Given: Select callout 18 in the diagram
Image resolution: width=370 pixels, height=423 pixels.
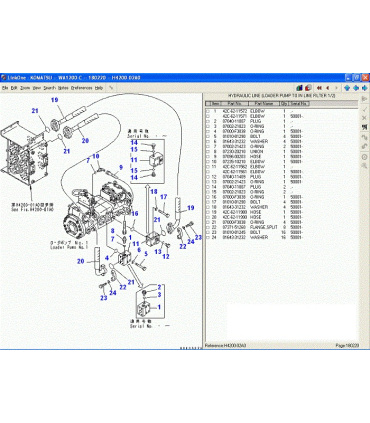Looking at the screenshot, I should [154, 191].
